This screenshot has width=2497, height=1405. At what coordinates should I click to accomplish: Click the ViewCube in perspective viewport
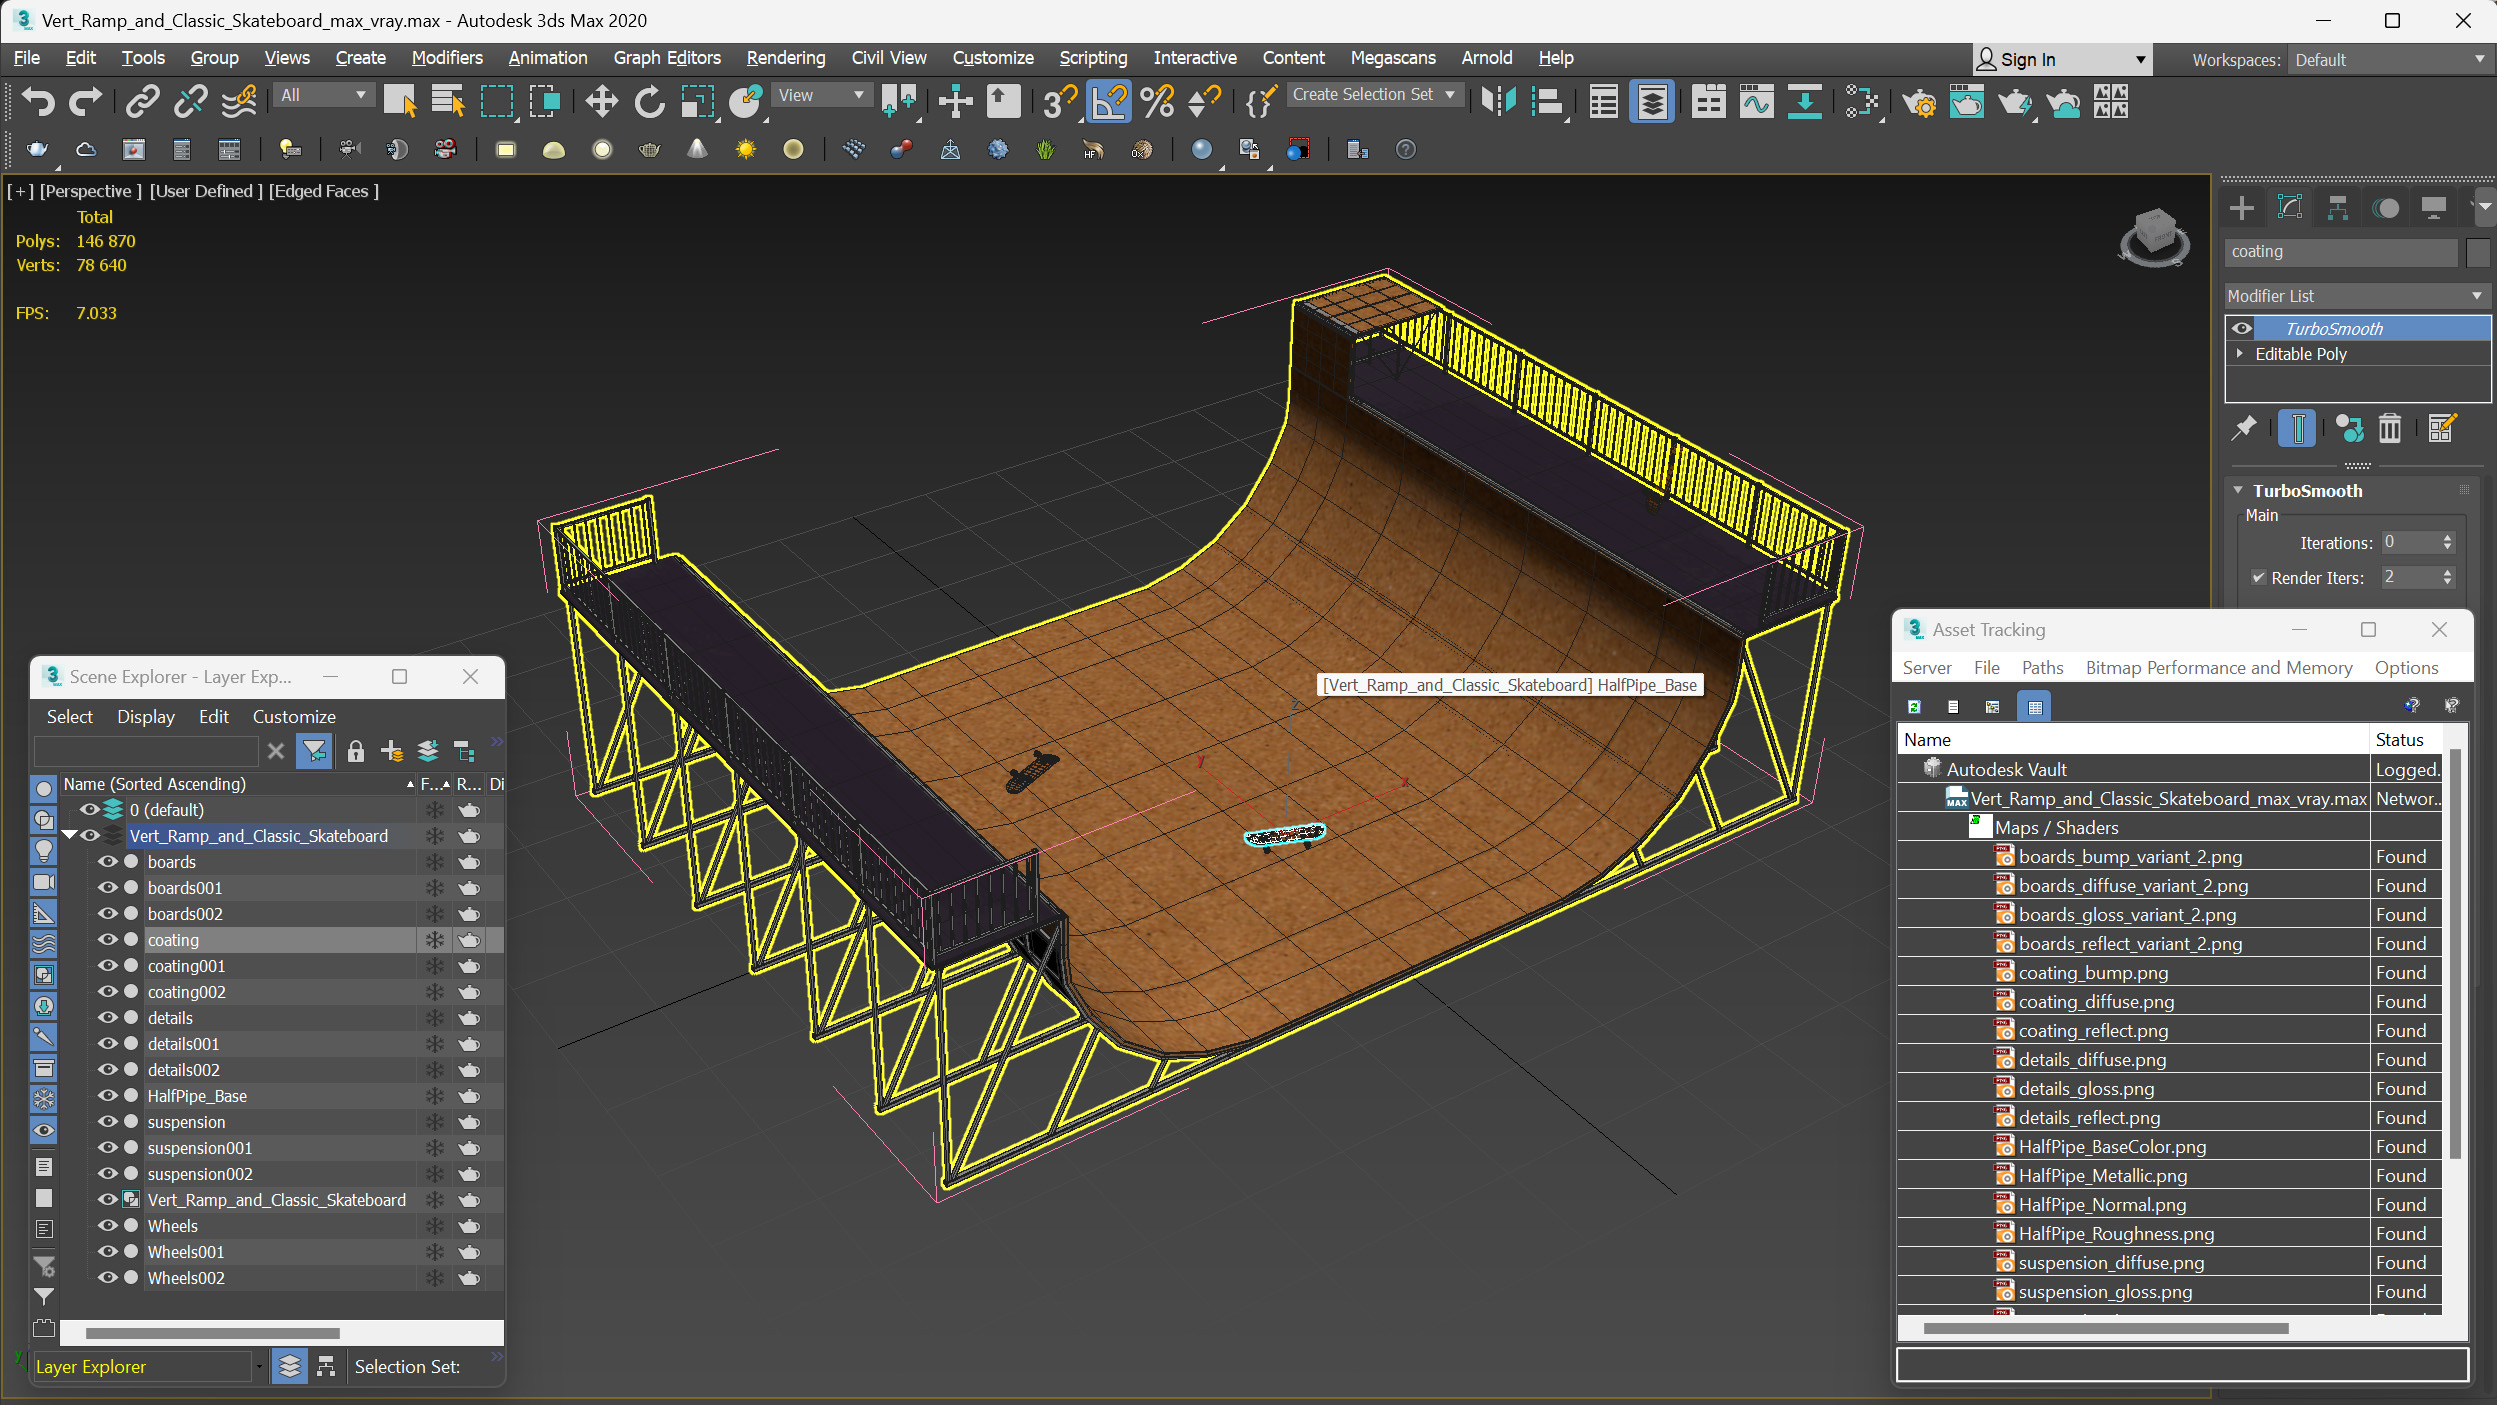tap(2154, 237)
